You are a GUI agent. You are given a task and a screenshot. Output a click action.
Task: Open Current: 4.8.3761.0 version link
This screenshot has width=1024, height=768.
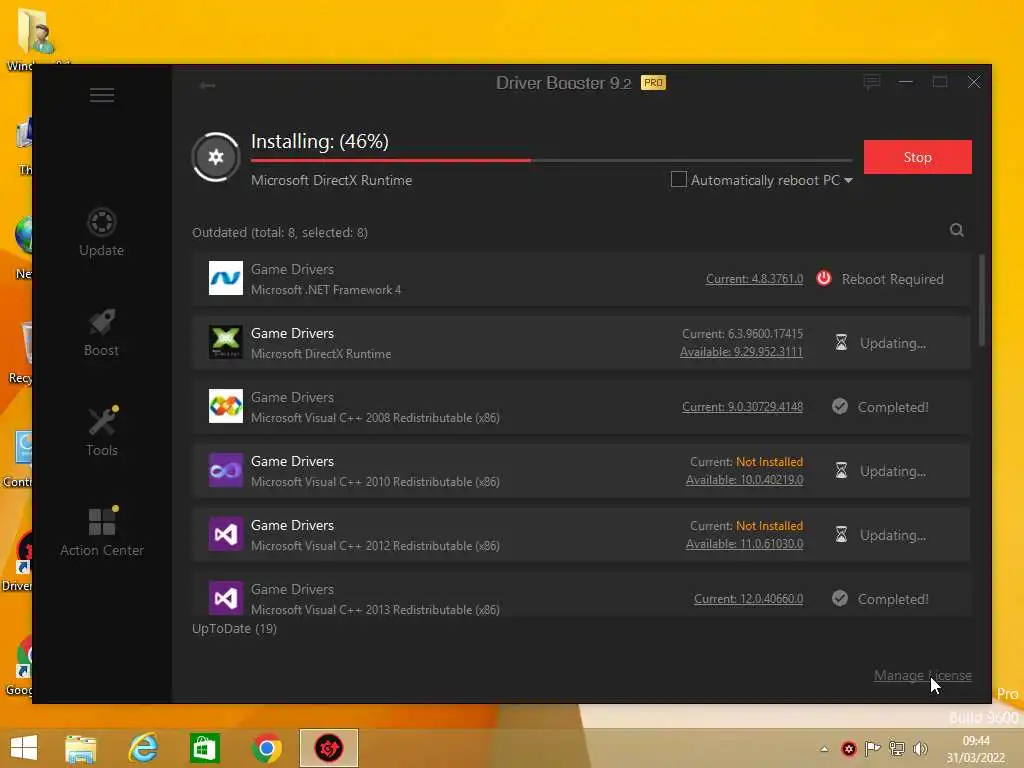[754, 279]
